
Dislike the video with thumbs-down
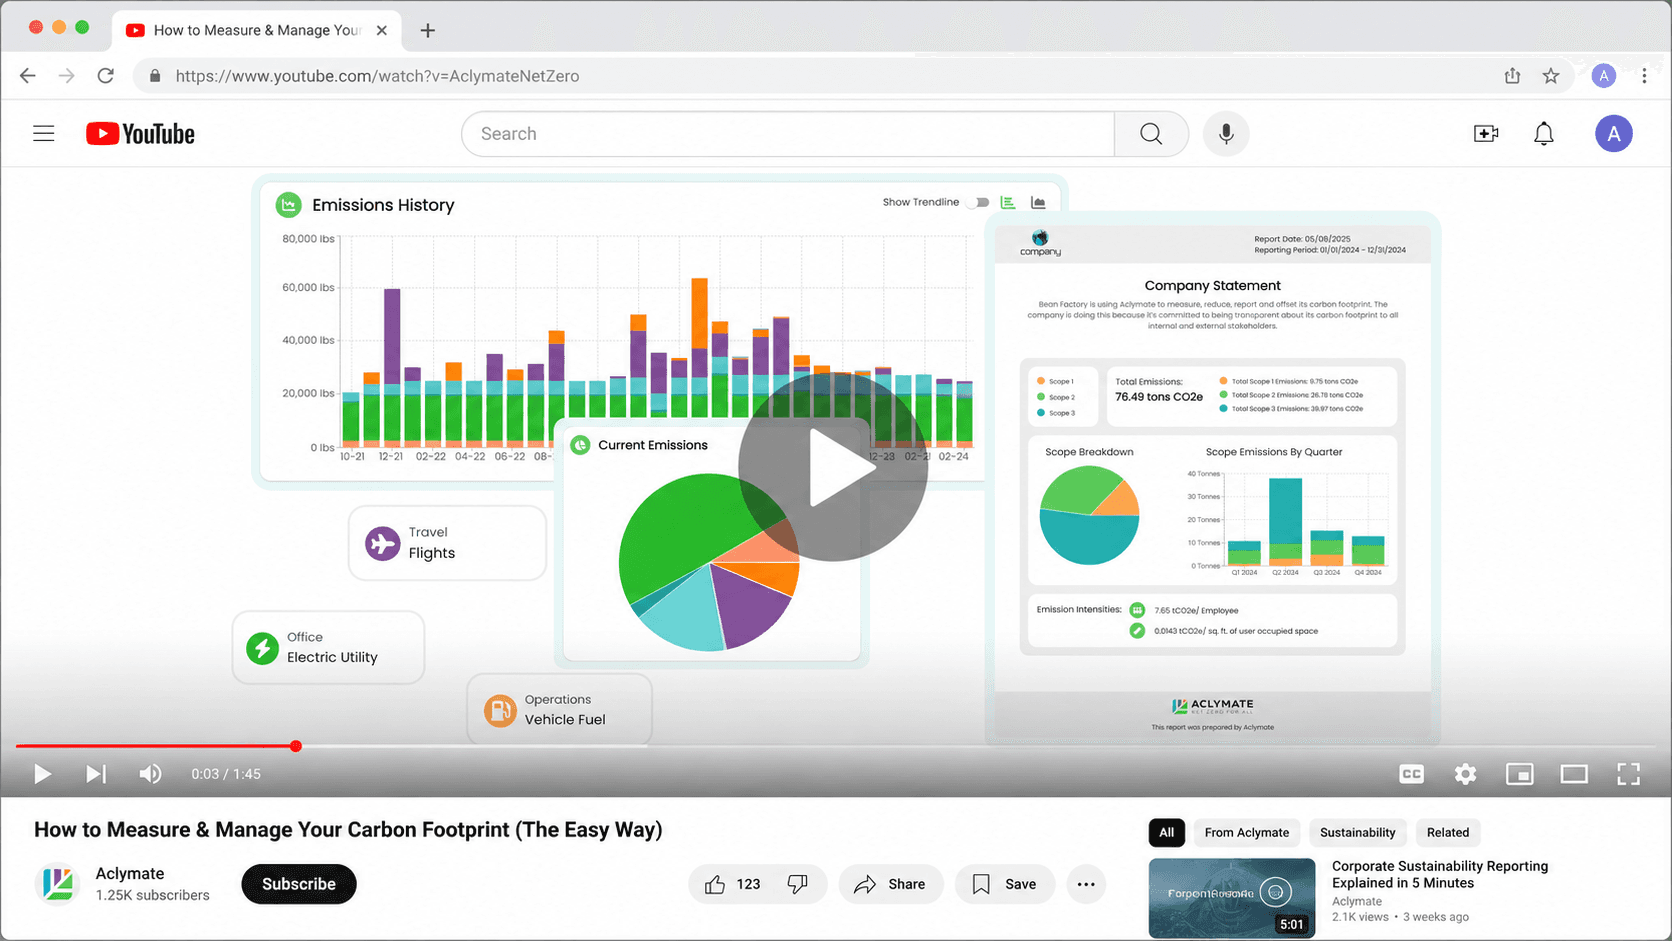[x=798, y=884]
